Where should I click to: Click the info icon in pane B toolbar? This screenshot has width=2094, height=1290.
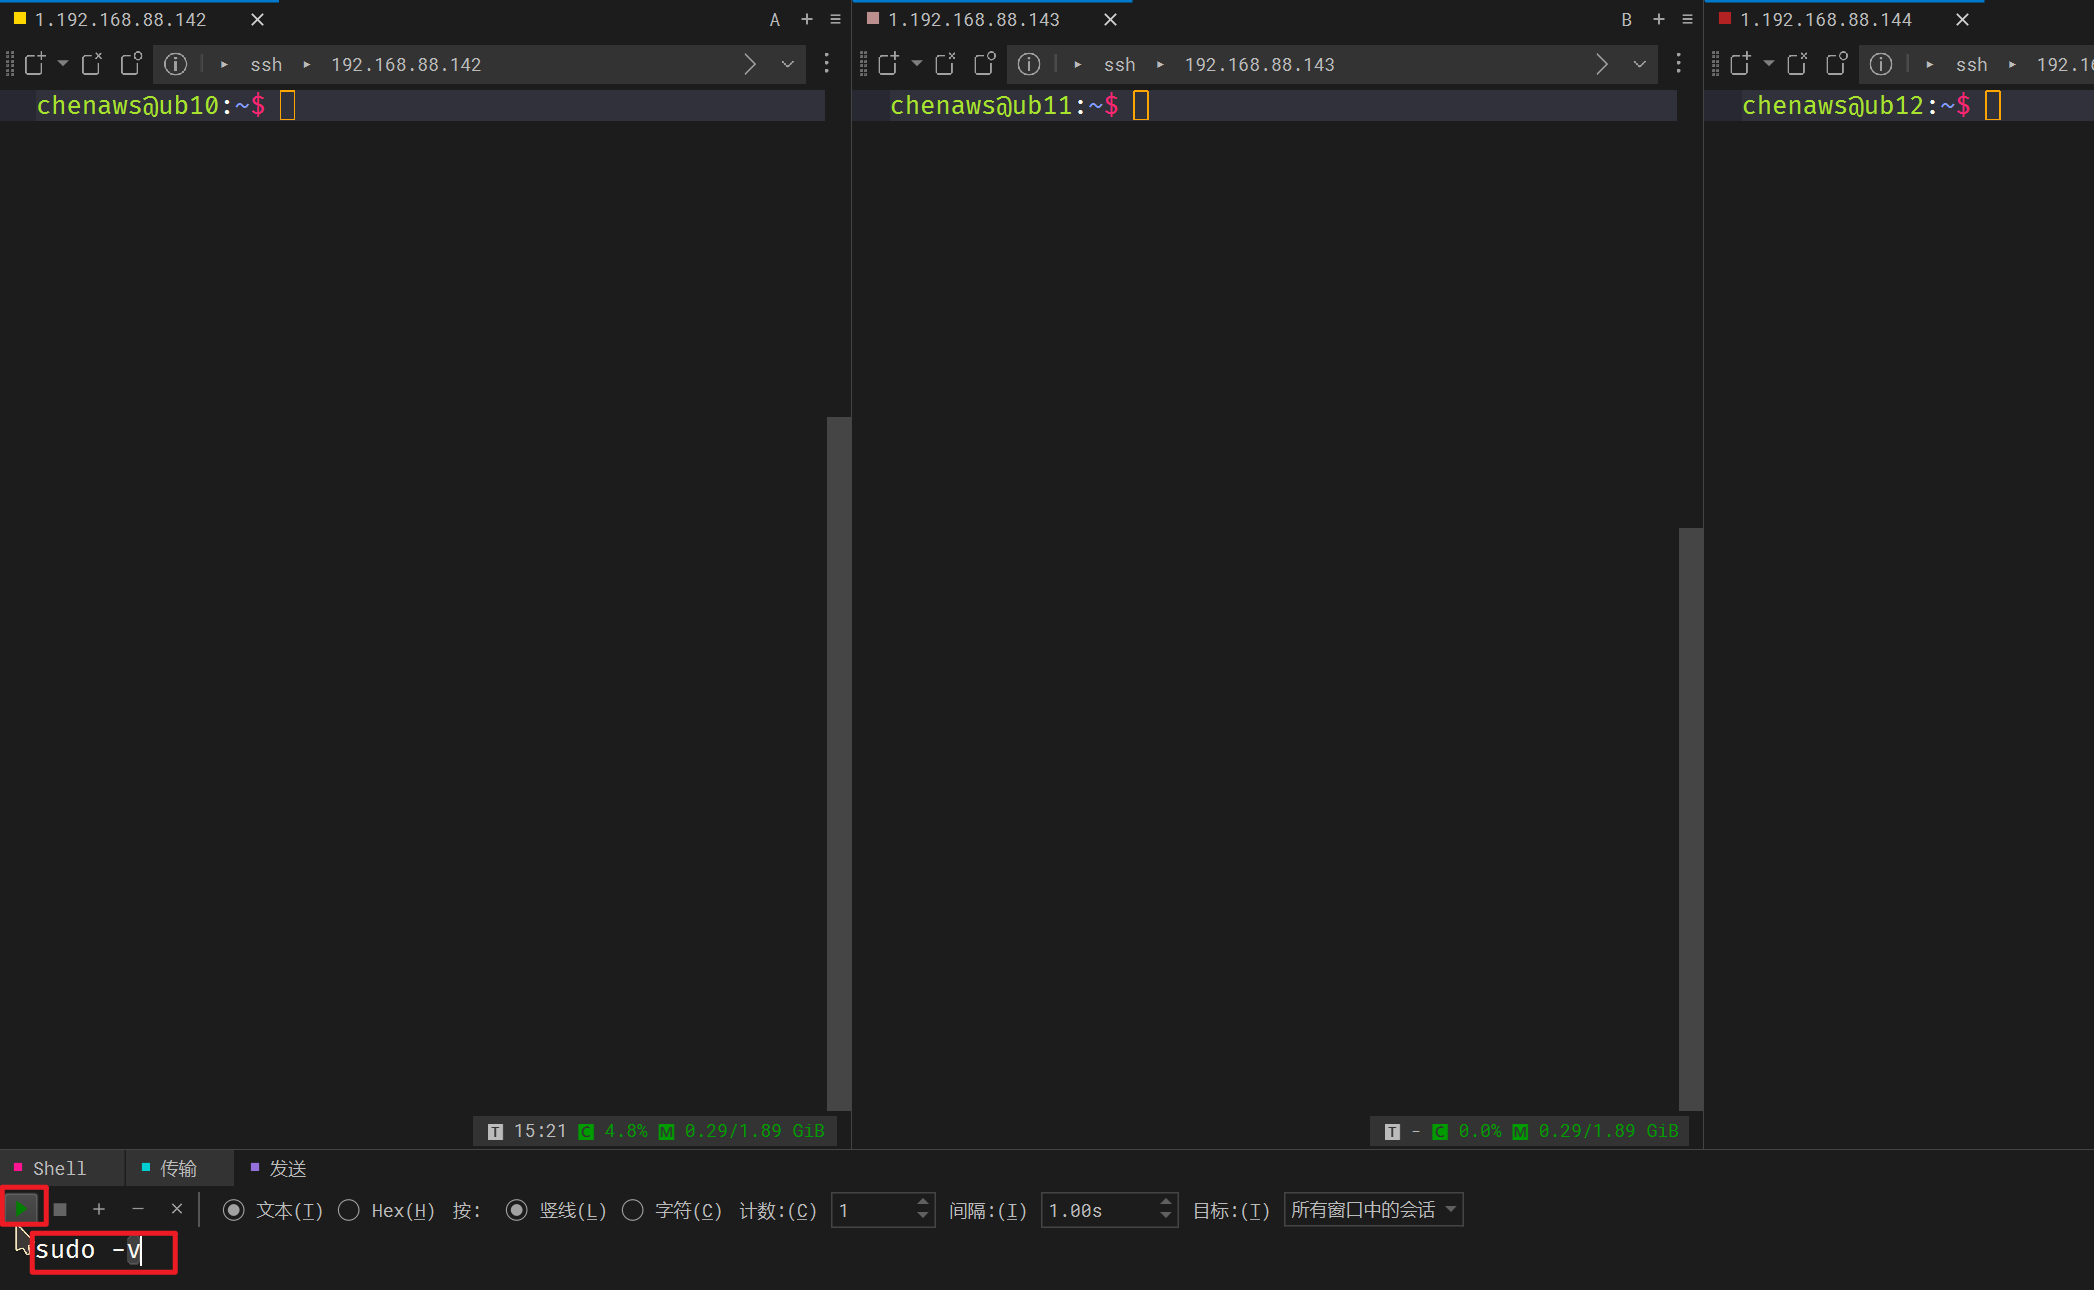tap(1029, 64)
